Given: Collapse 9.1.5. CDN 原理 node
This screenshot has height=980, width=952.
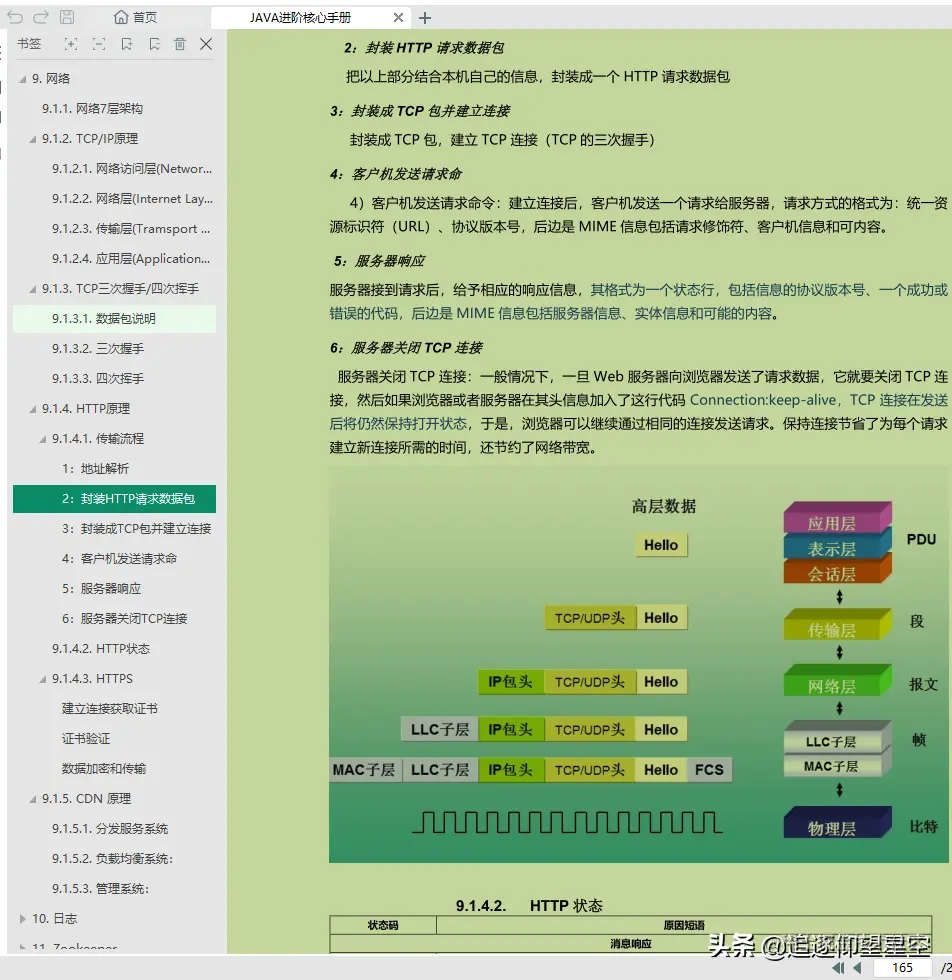Looking at the screenshot, I should click(x=33, y=799).
